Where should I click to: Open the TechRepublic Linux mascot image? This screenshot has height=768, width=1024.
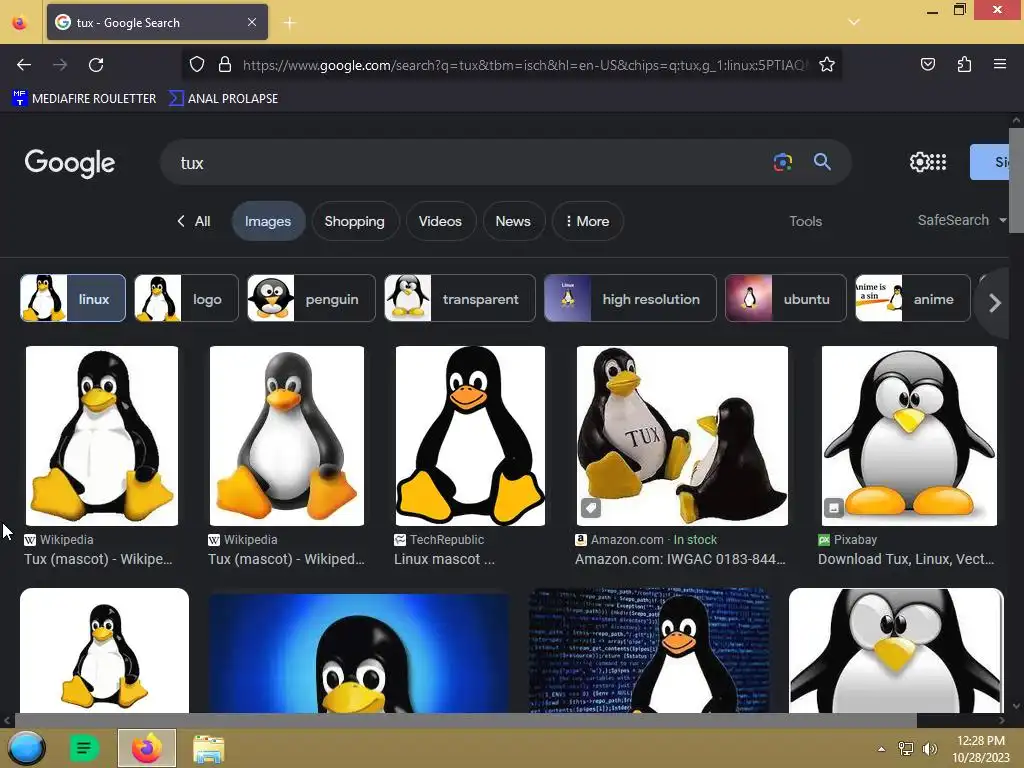click(470, 436)
